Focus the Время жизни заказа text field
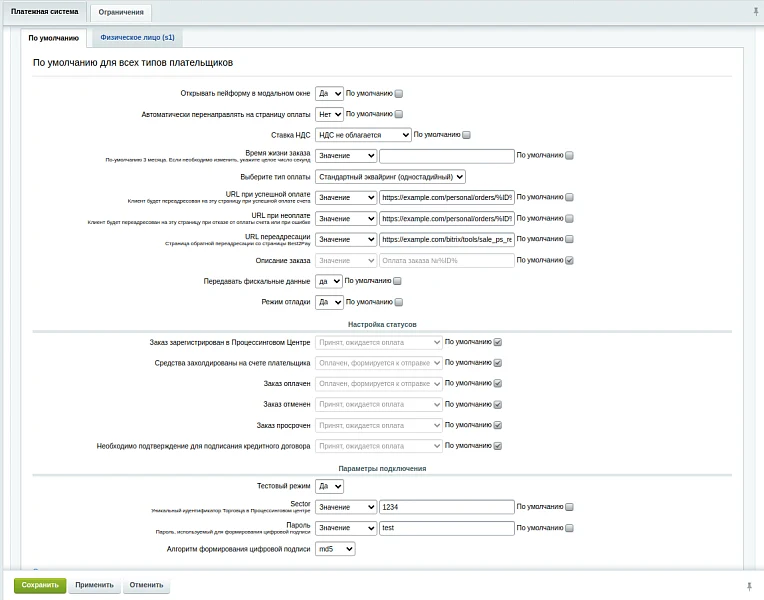Viewport: 764px width, 600px height. [447, 156]
